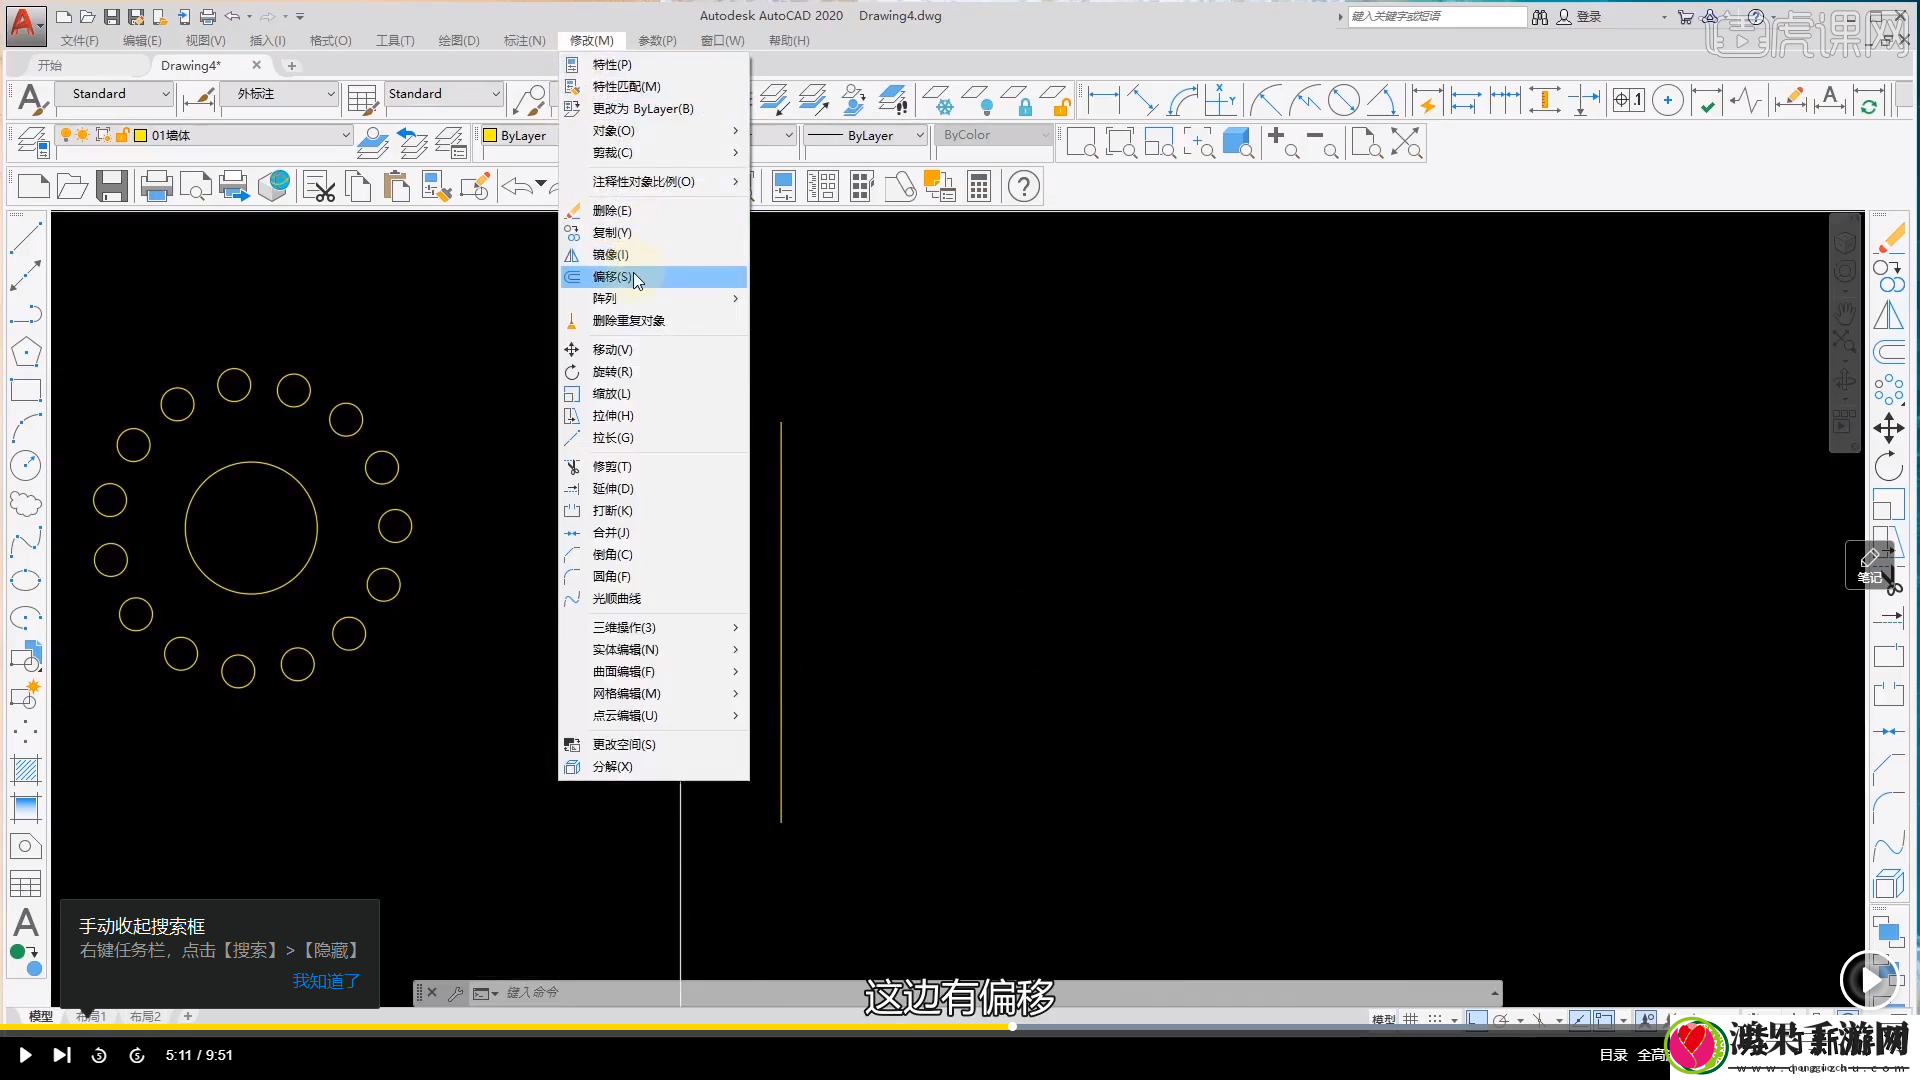Click the Paste clipboard icon

[397, 186]
